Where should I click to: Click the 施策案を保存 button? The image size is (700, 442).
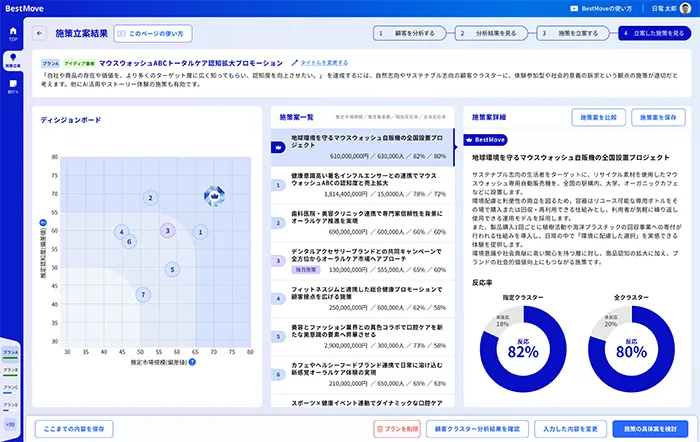pyautogui.click(x=655, y=117)
